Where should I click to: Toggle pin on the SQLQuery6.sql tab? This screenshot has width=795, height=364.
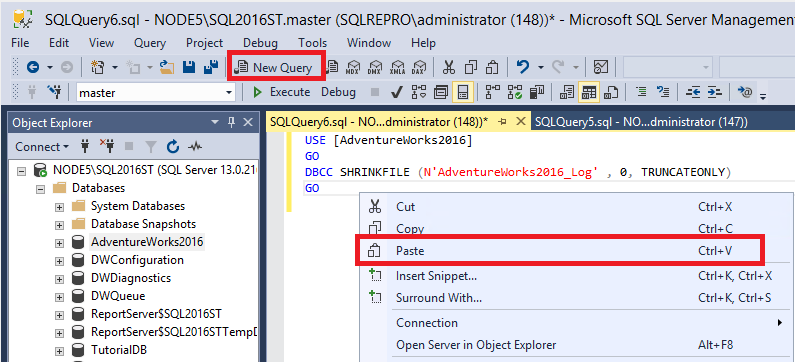point(503,122)
